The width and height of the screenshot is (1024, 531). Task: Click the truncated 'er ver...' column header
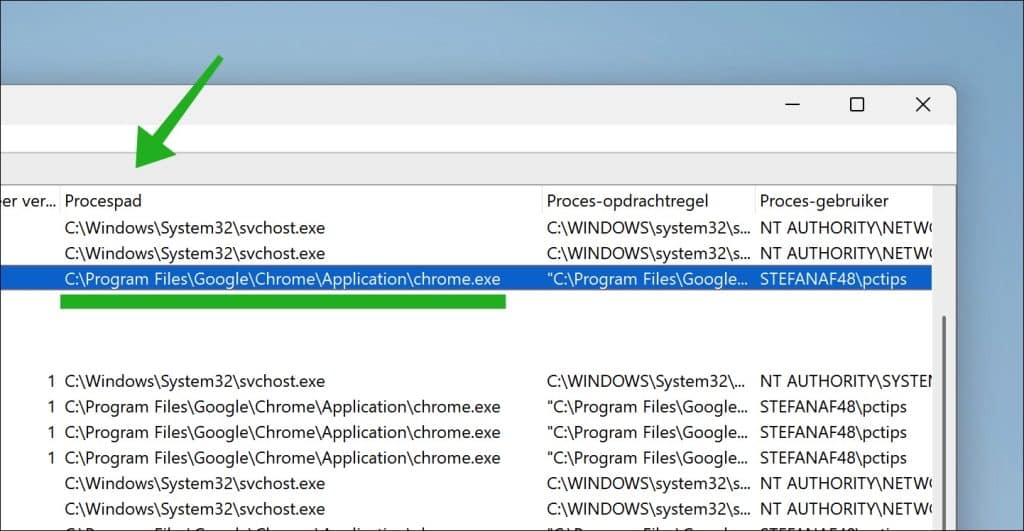click(x=29, y=201)
